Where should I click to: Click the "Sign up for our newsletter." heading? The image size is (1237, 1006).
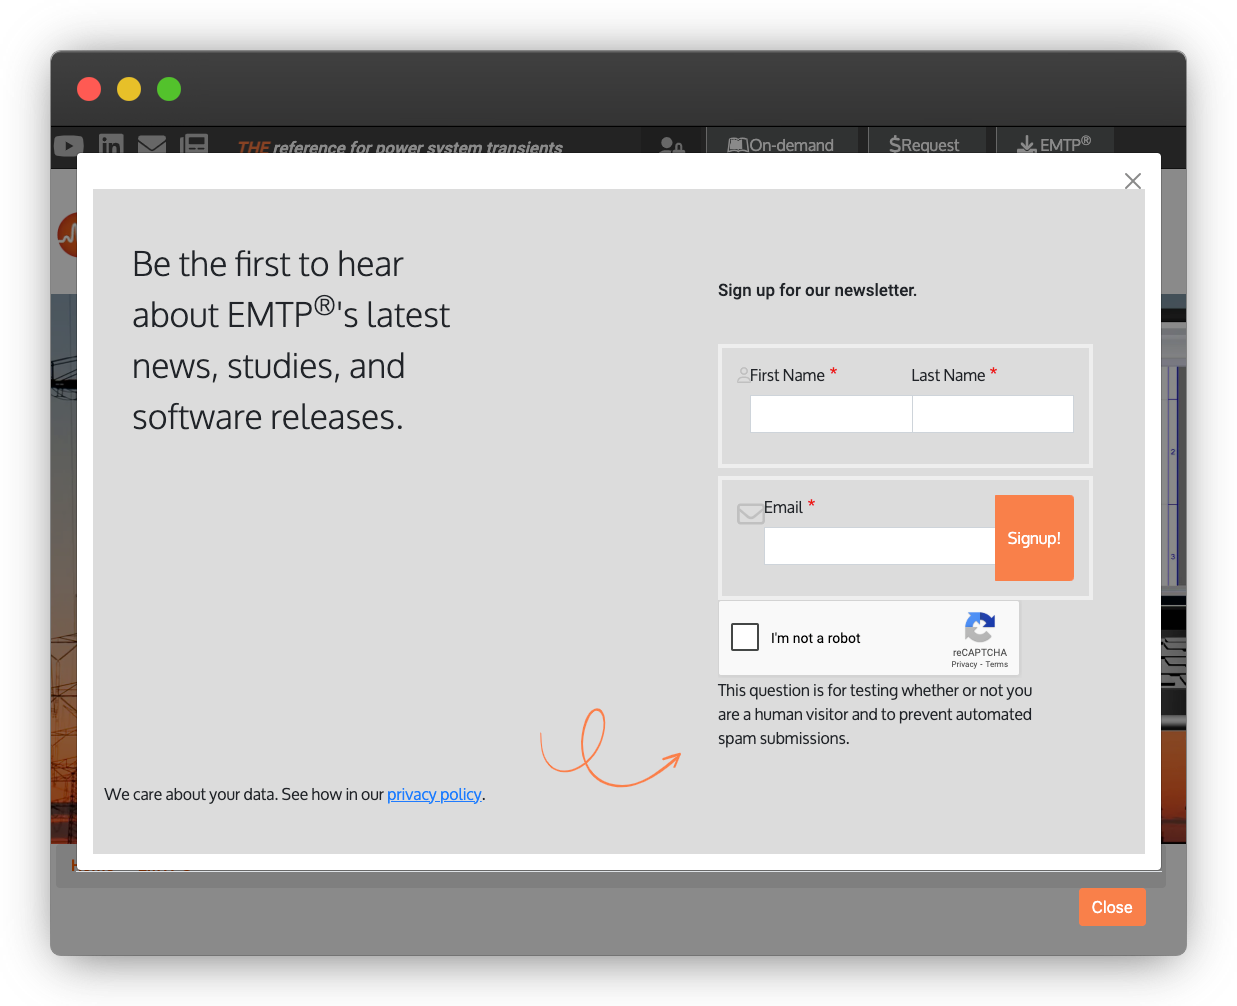(x=817, y=290)
